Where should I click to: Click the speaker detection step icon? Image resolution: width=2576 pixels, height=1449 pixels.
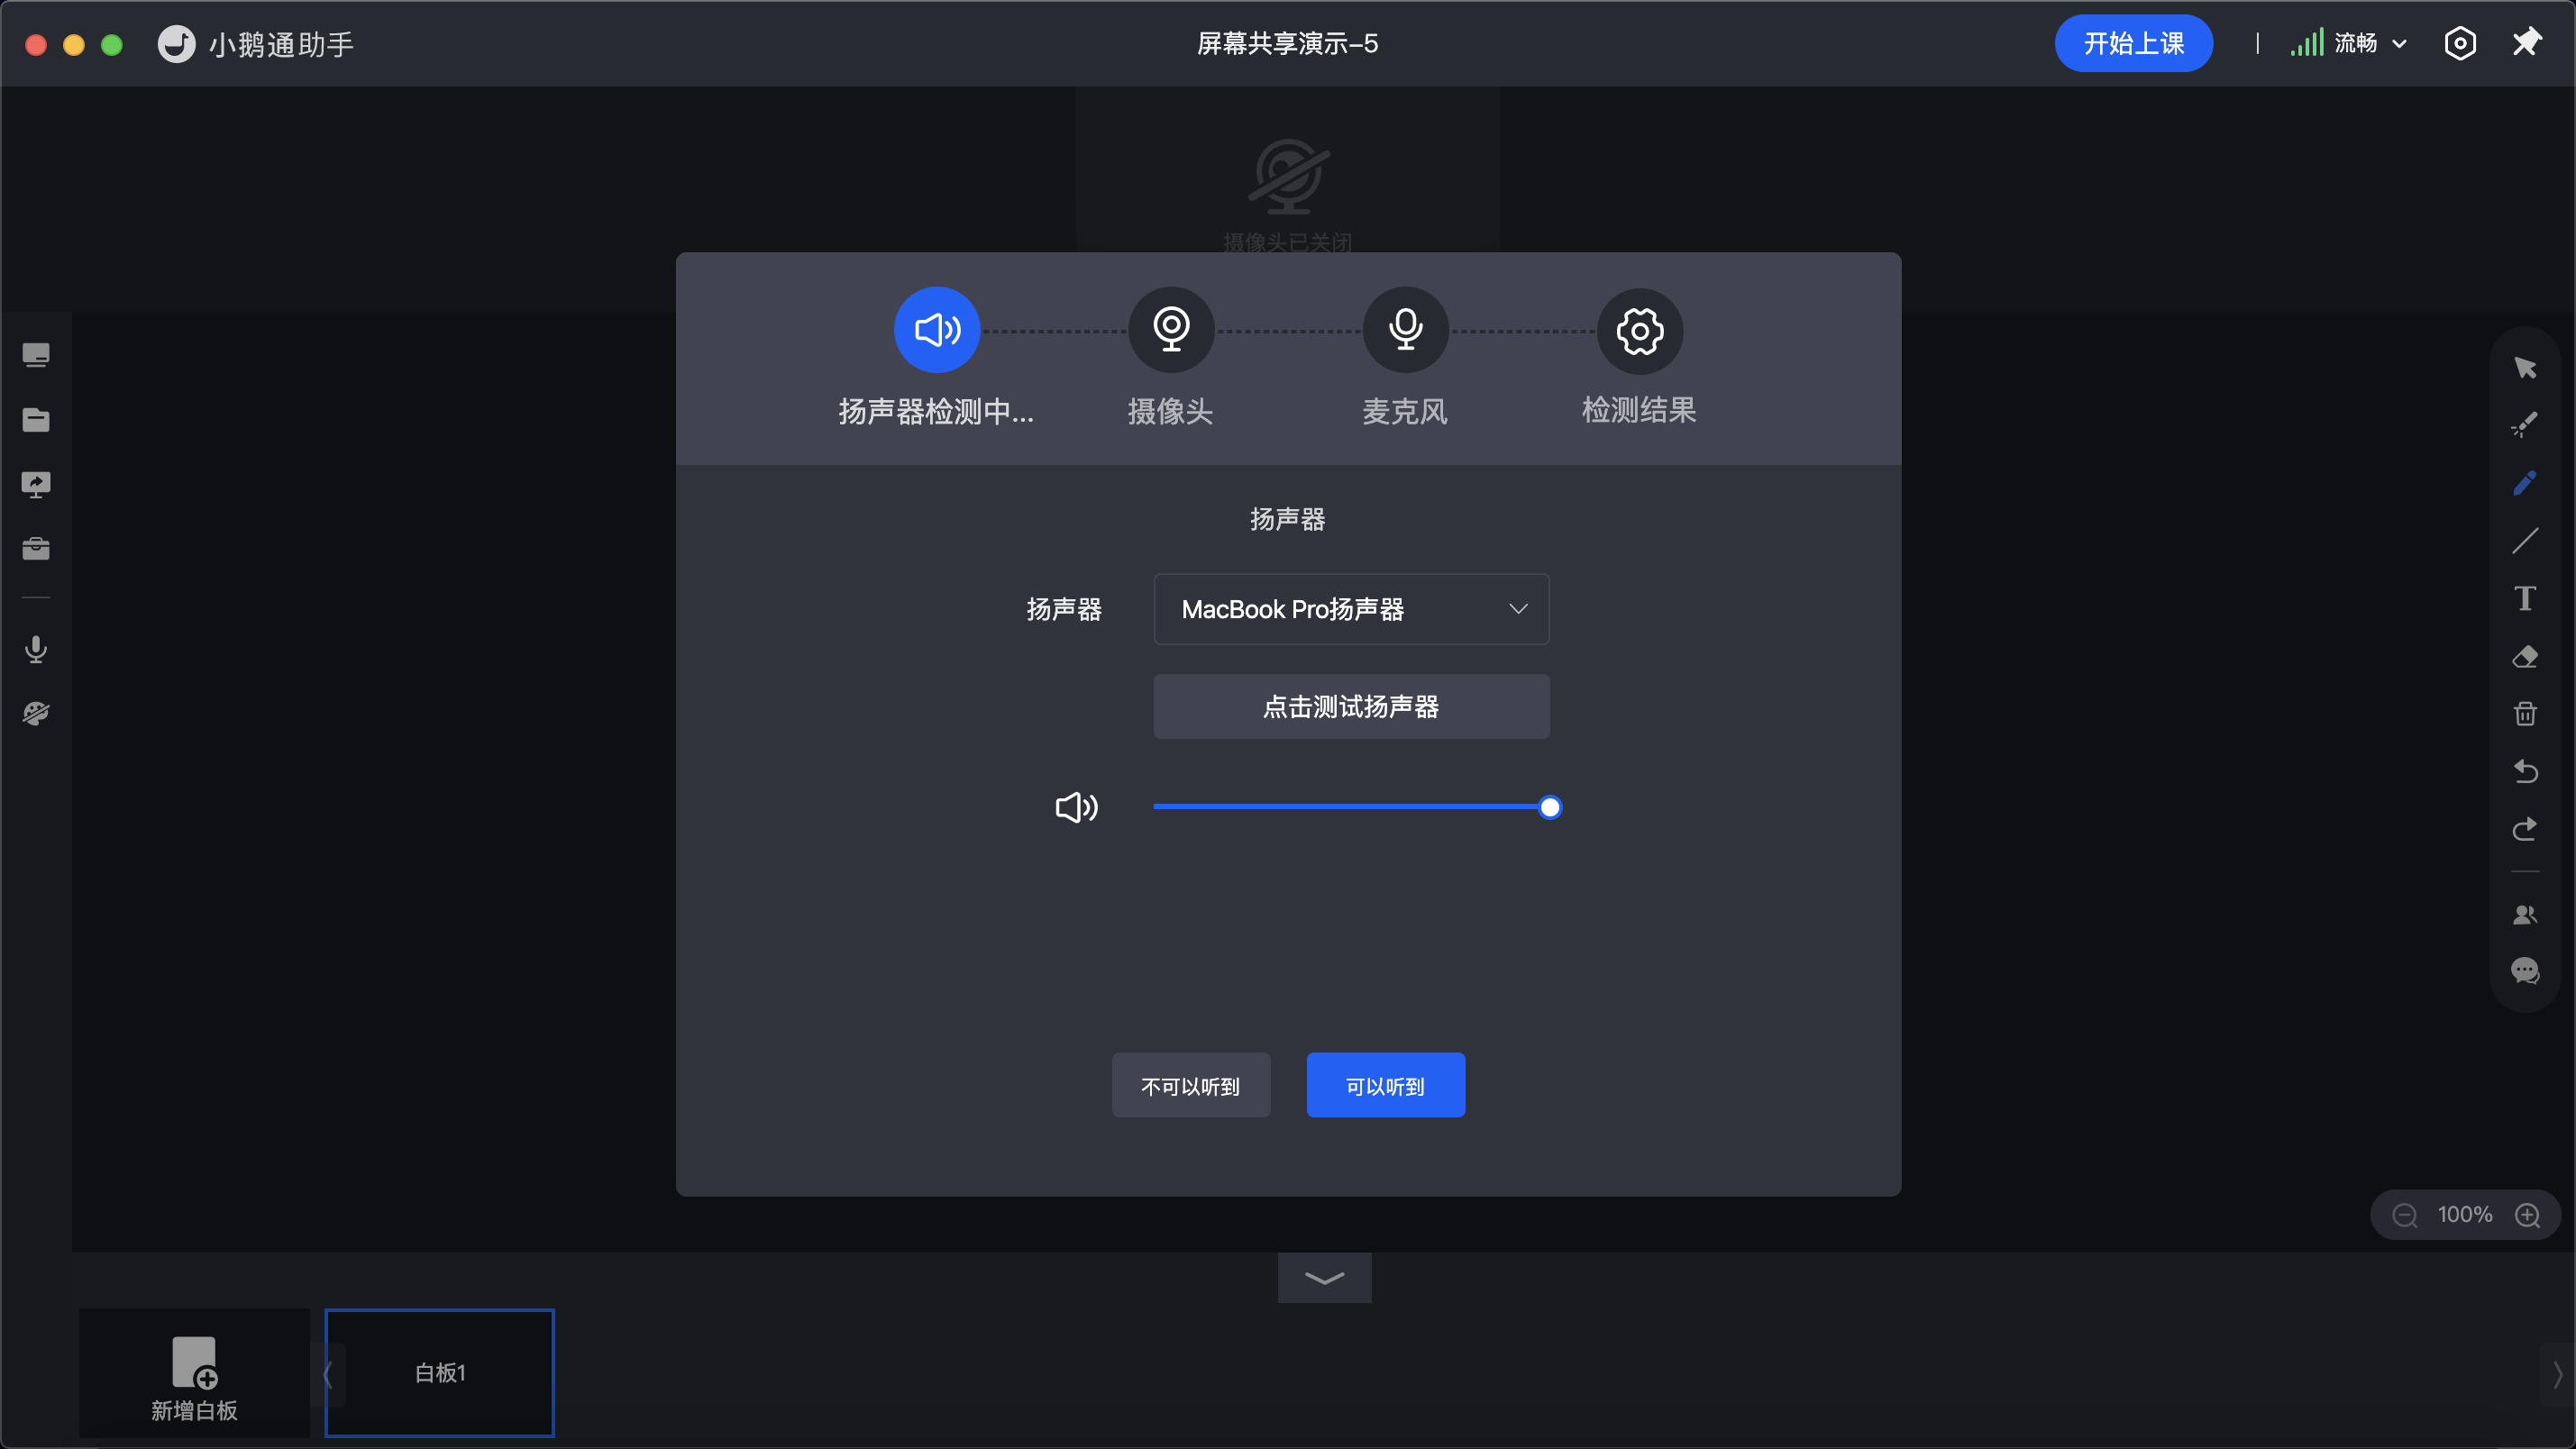pyautogui.click(x=937, y=330)
